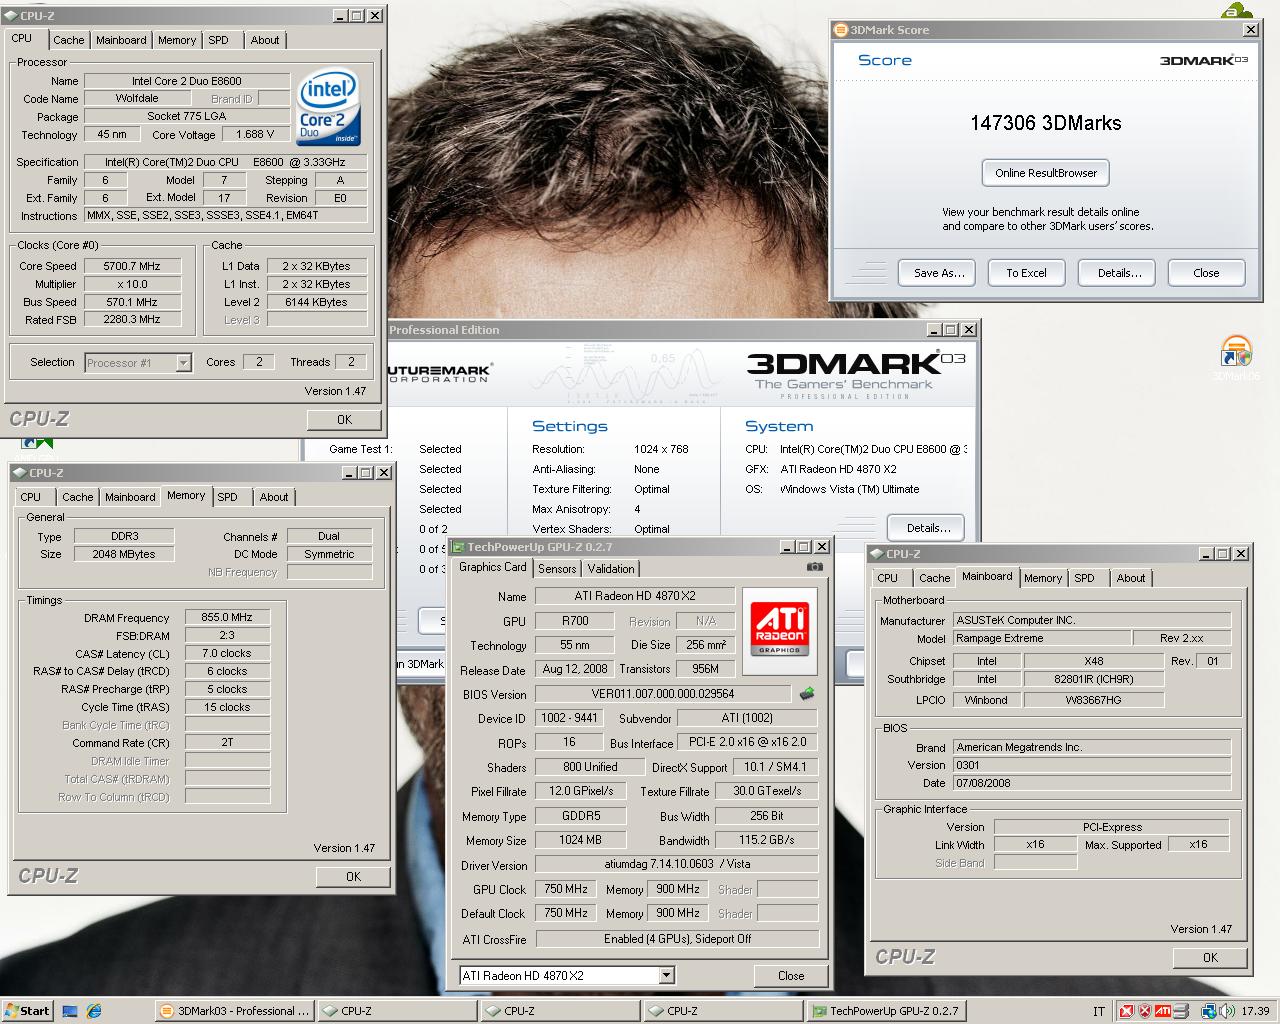Click the GPU-Z BIOS Version field
1280x1024 pixels.
[663, 694]
